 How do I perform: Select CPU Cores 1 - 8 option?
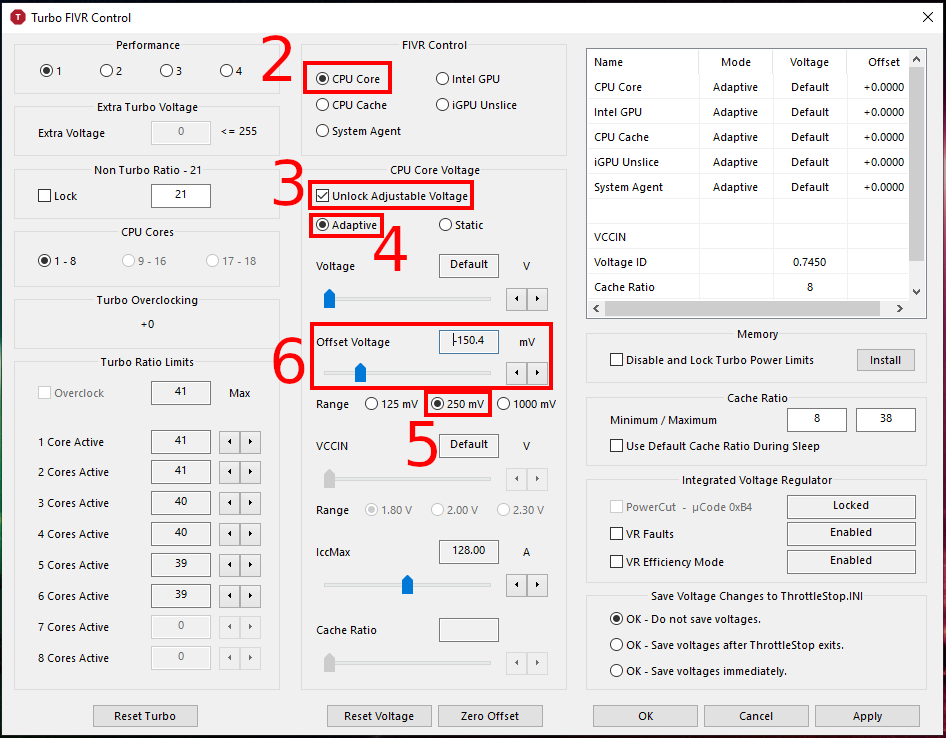coord(57,261)
